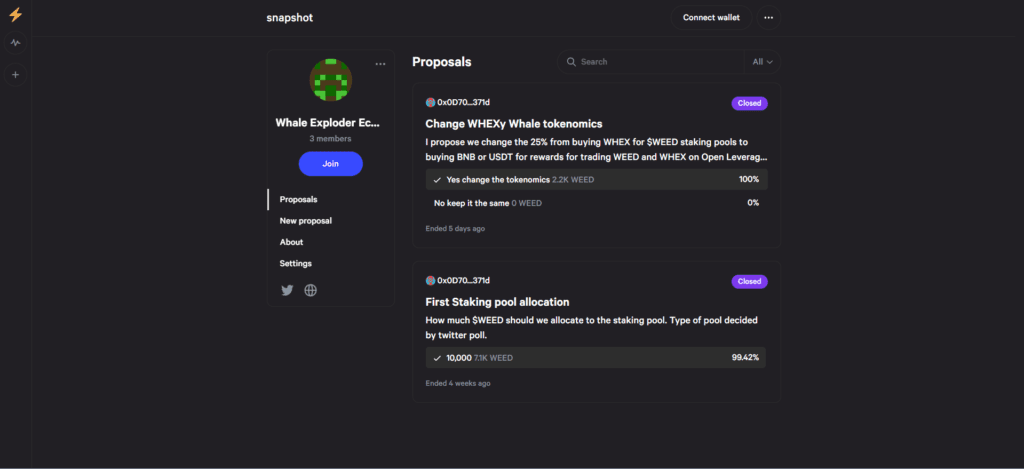The image size is (1024, 469).
Task: Click the search magnifier icon
Action: point(571,61)
